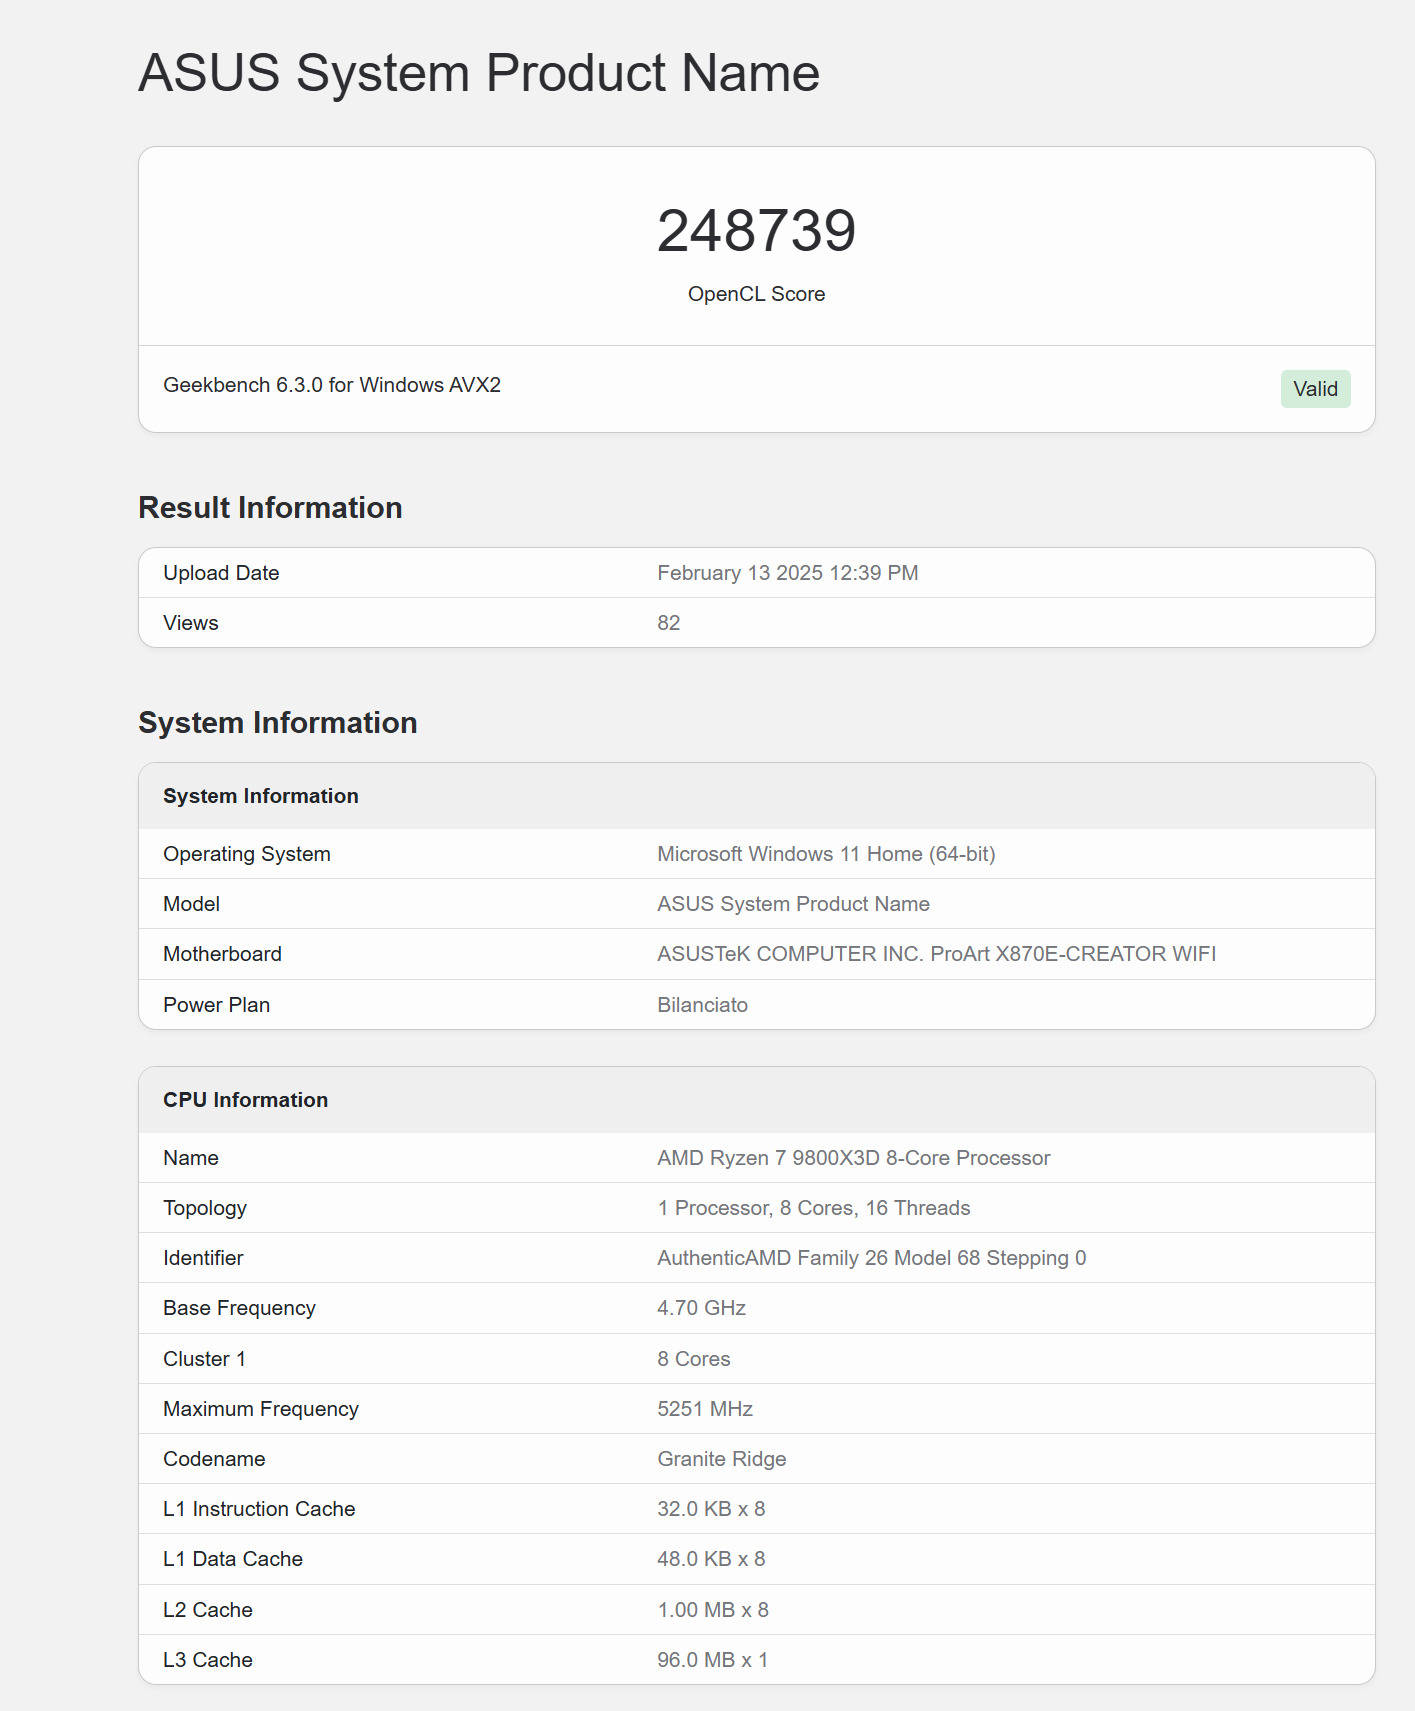Screen dimensions: 1415x1711
Task: Click the 248739 OpenCL score number
Action: (756, 231)
